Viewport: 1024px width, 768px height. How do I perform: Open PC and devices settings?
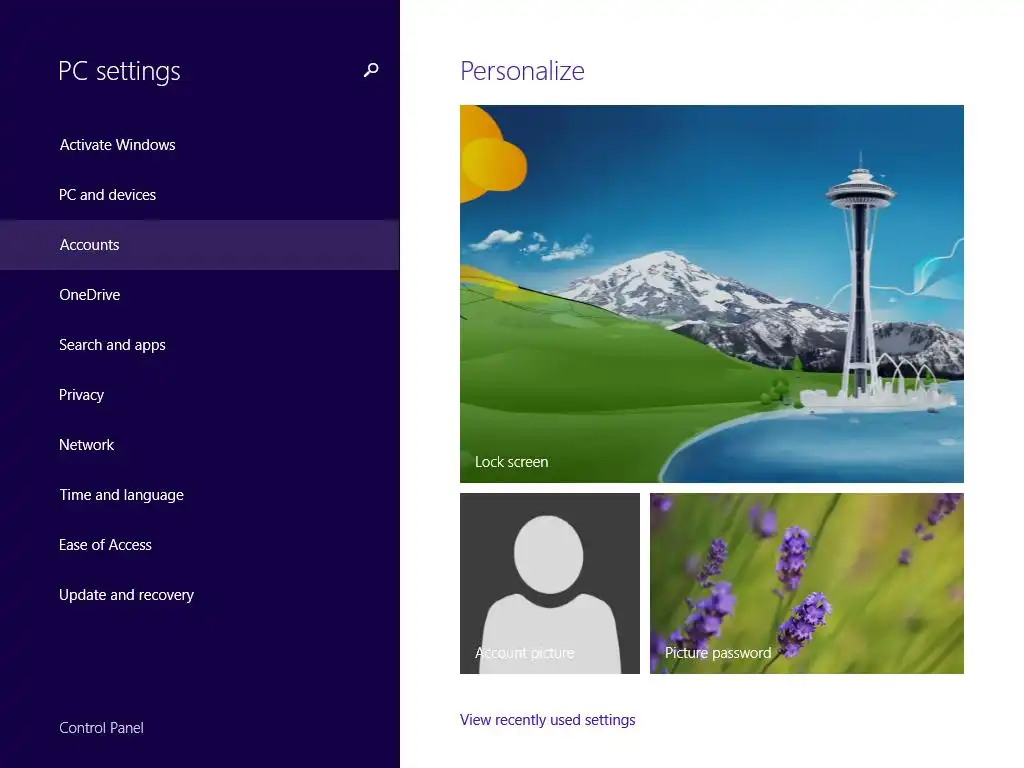200,195
